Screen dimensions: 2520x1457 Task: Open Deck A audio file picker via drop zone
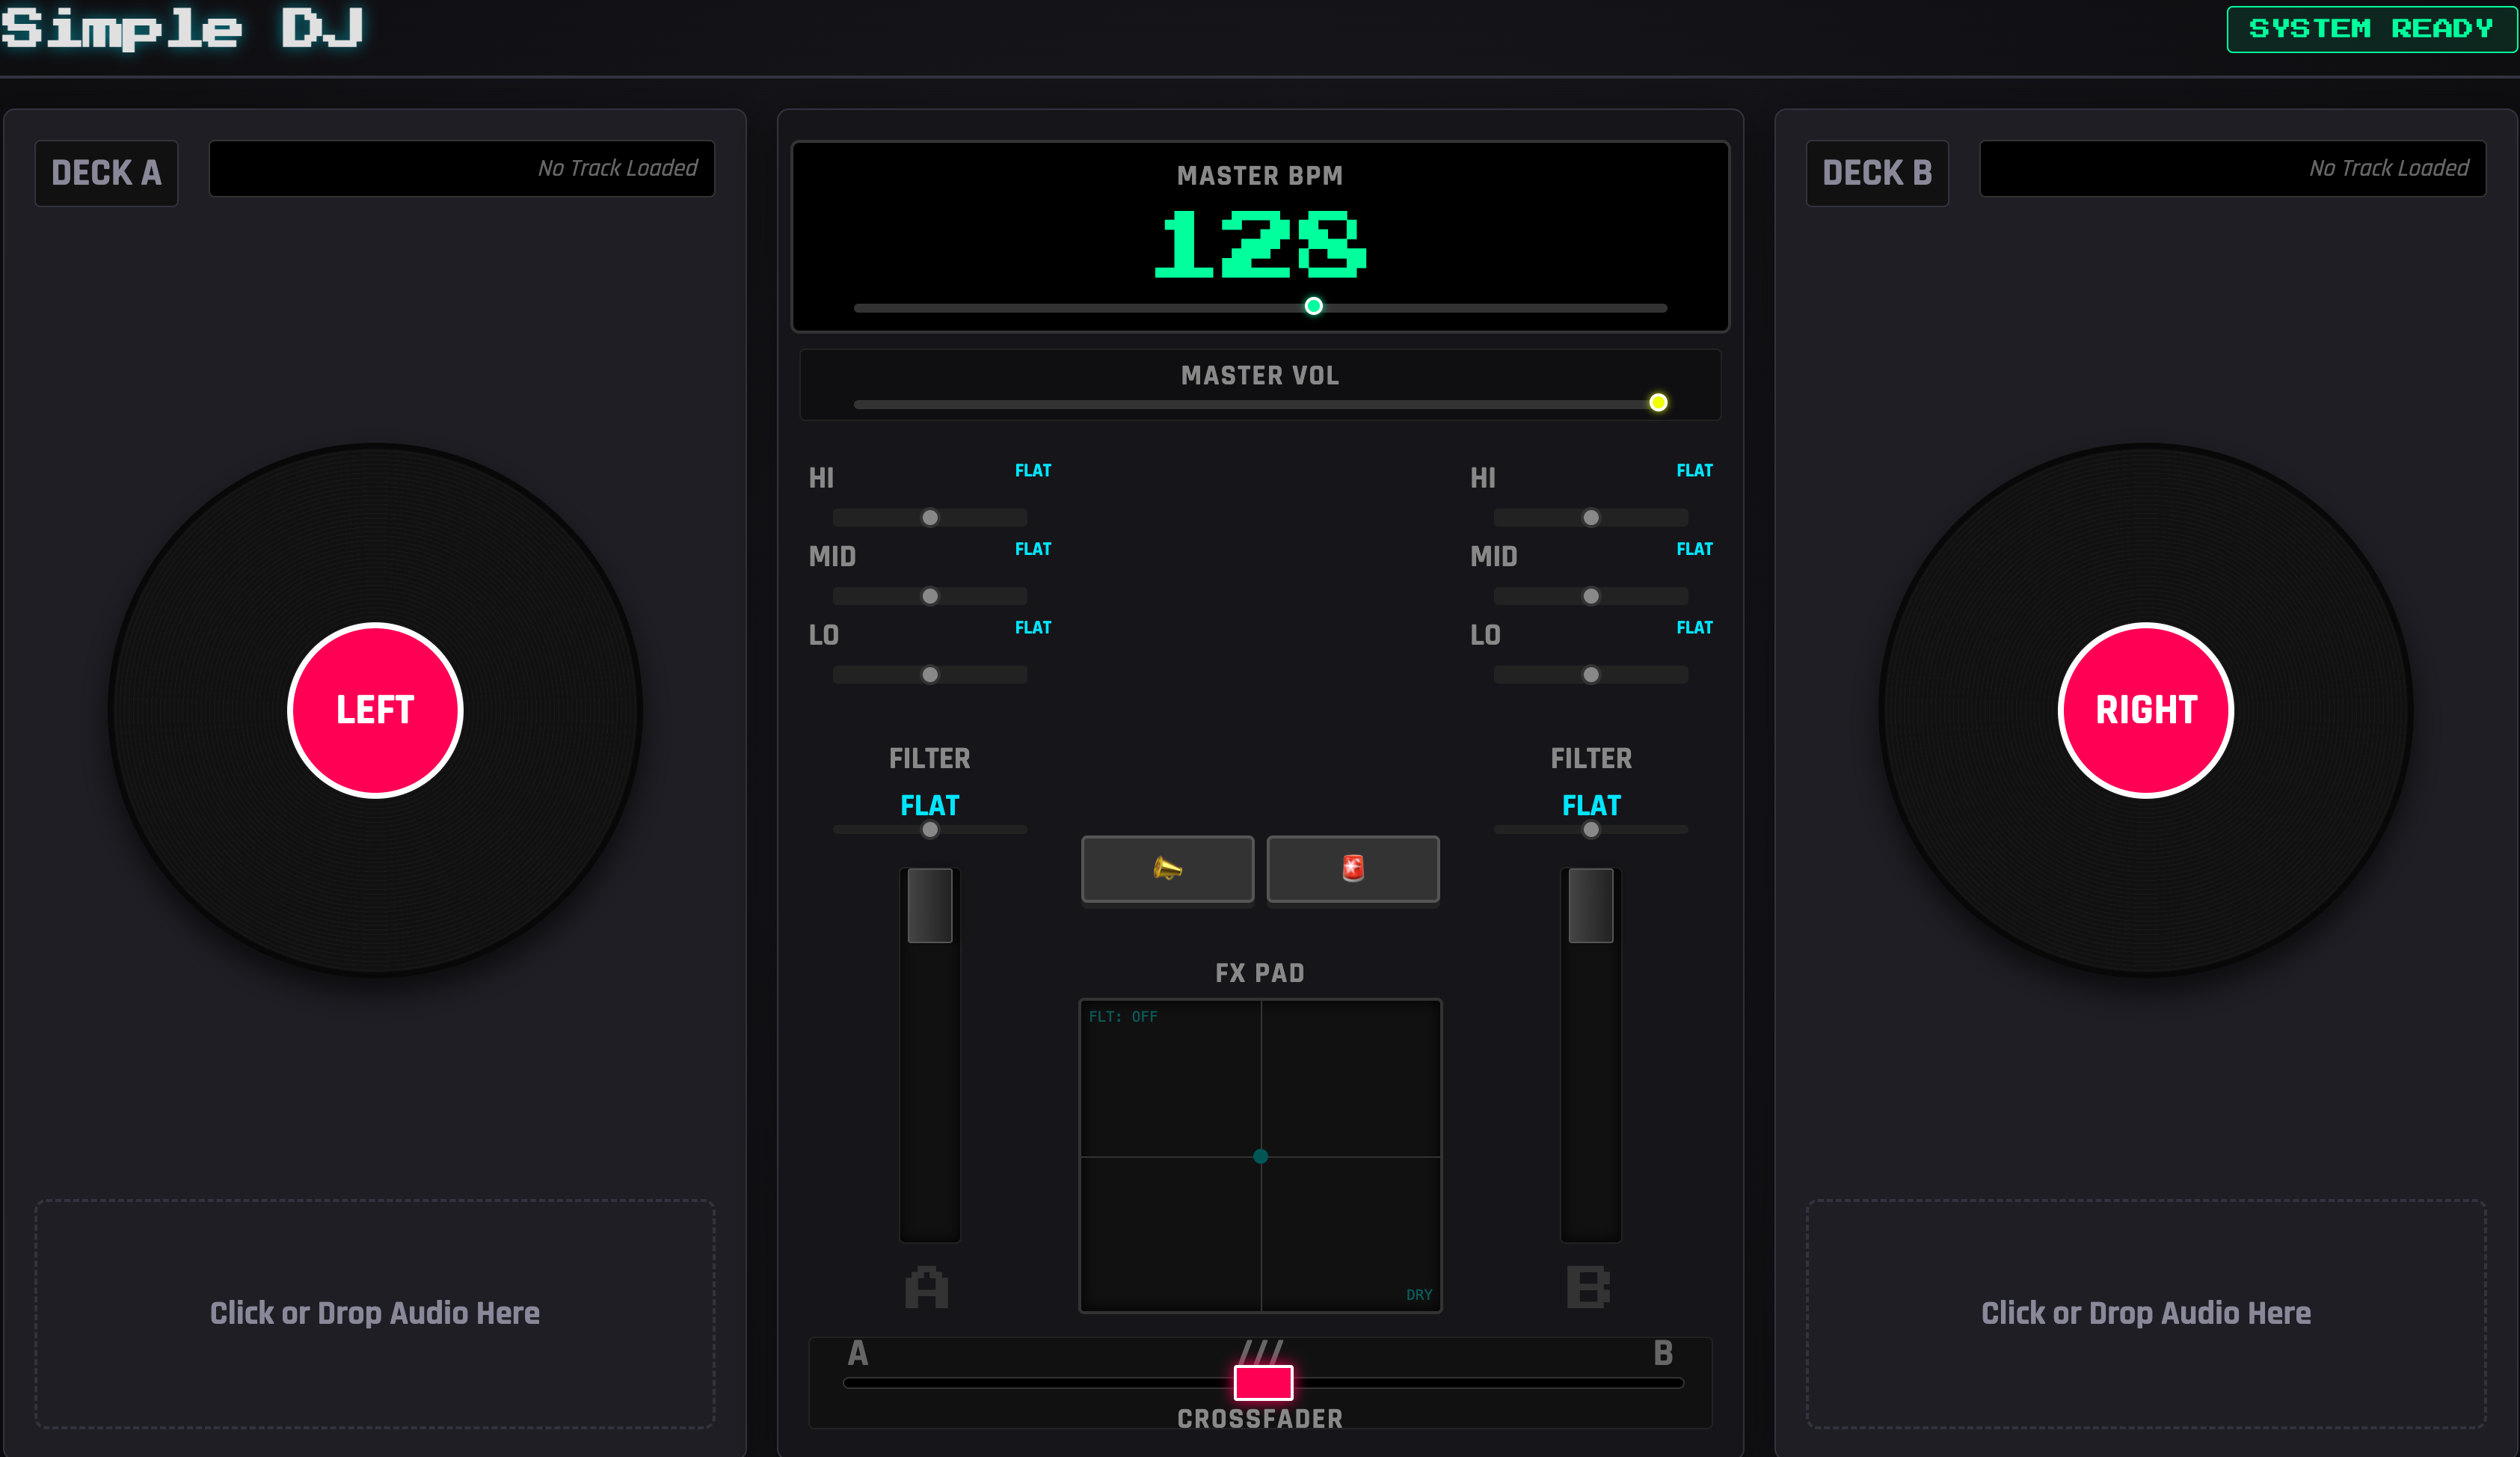pos(374,1313)
